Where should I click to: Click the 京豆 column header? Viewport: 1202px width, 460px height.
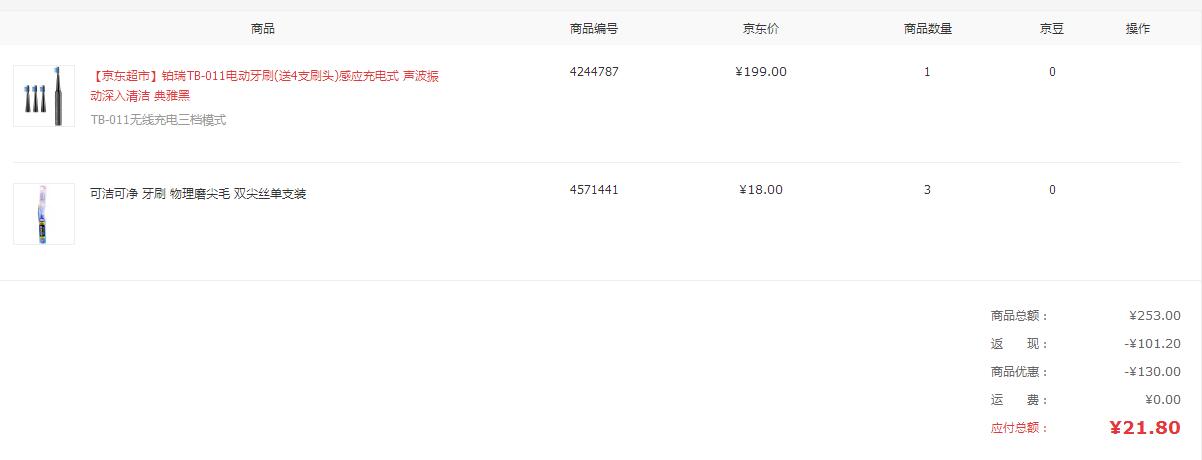[x=1052, y=29]
